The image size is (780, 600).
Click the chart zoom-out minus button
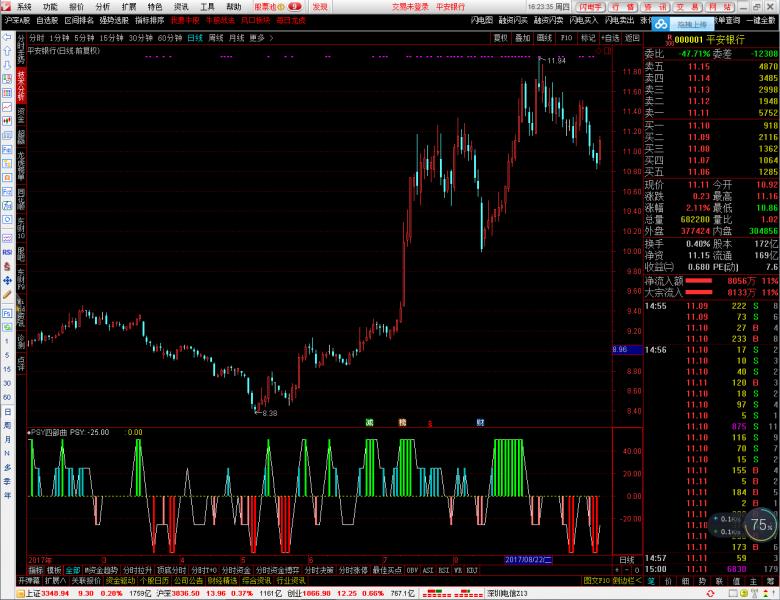coord(627,570)
